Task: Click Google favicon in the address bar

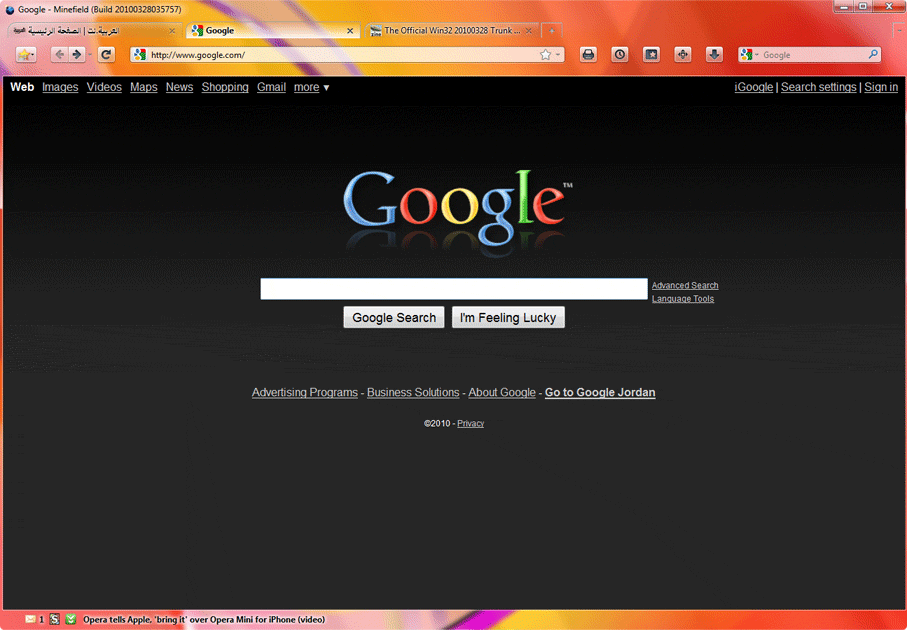Action: 139,55
